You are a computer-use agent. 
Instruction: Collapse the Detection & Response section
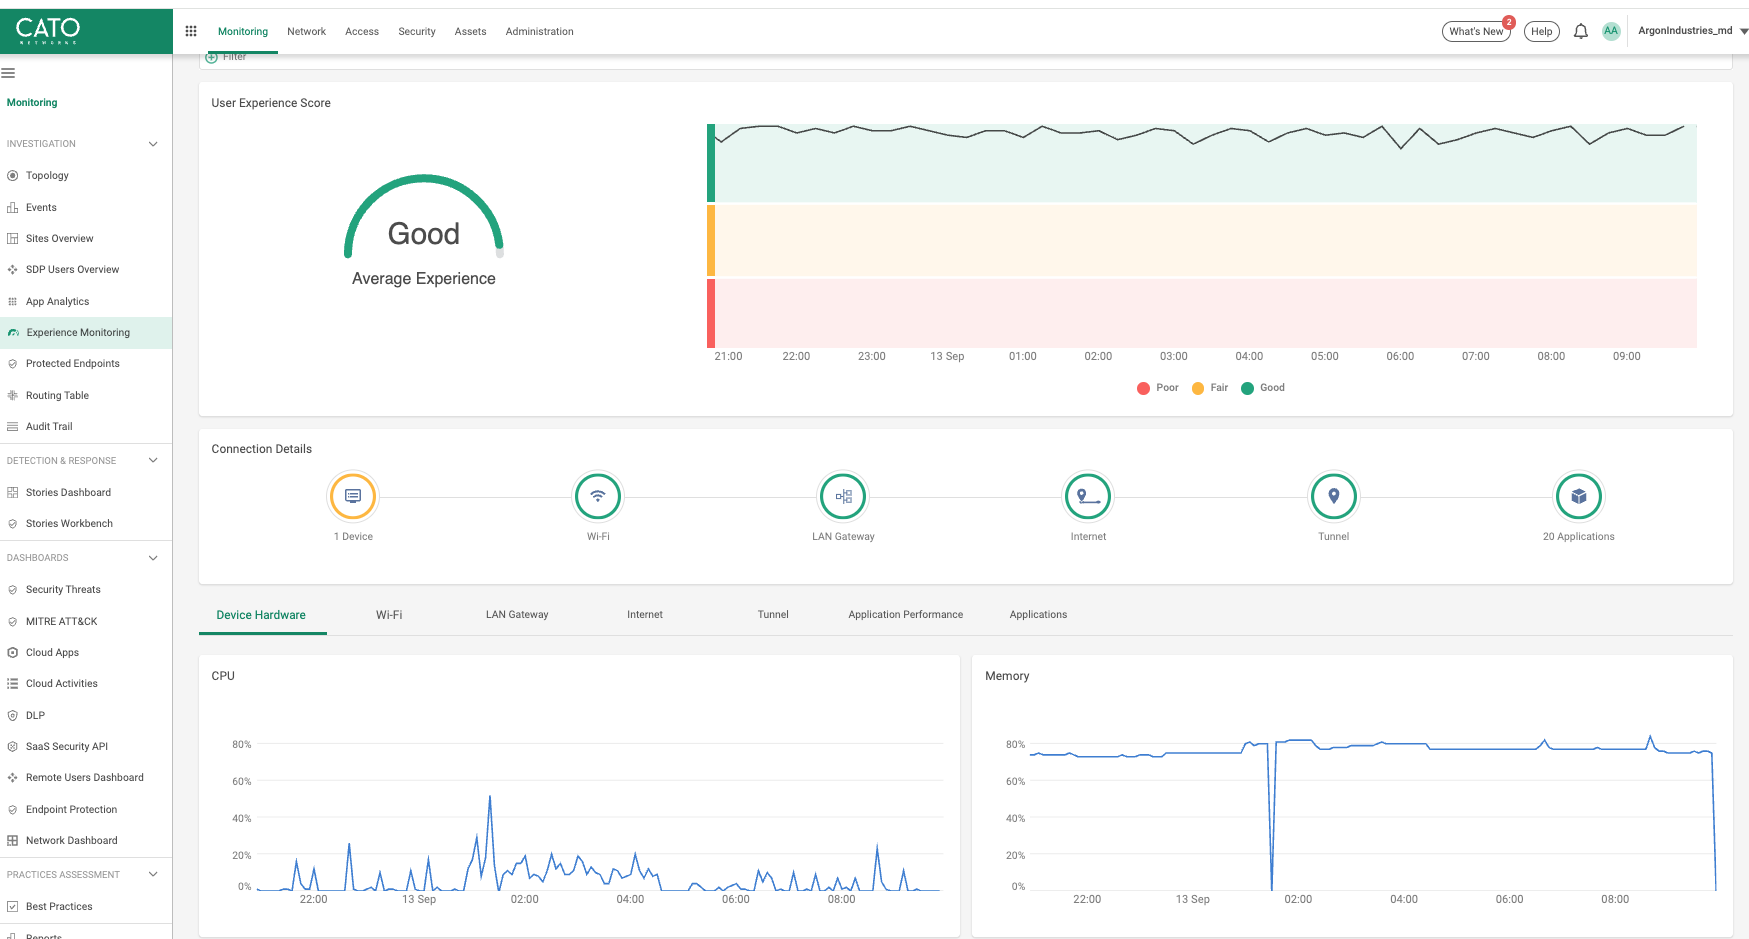tap(153, 461)
